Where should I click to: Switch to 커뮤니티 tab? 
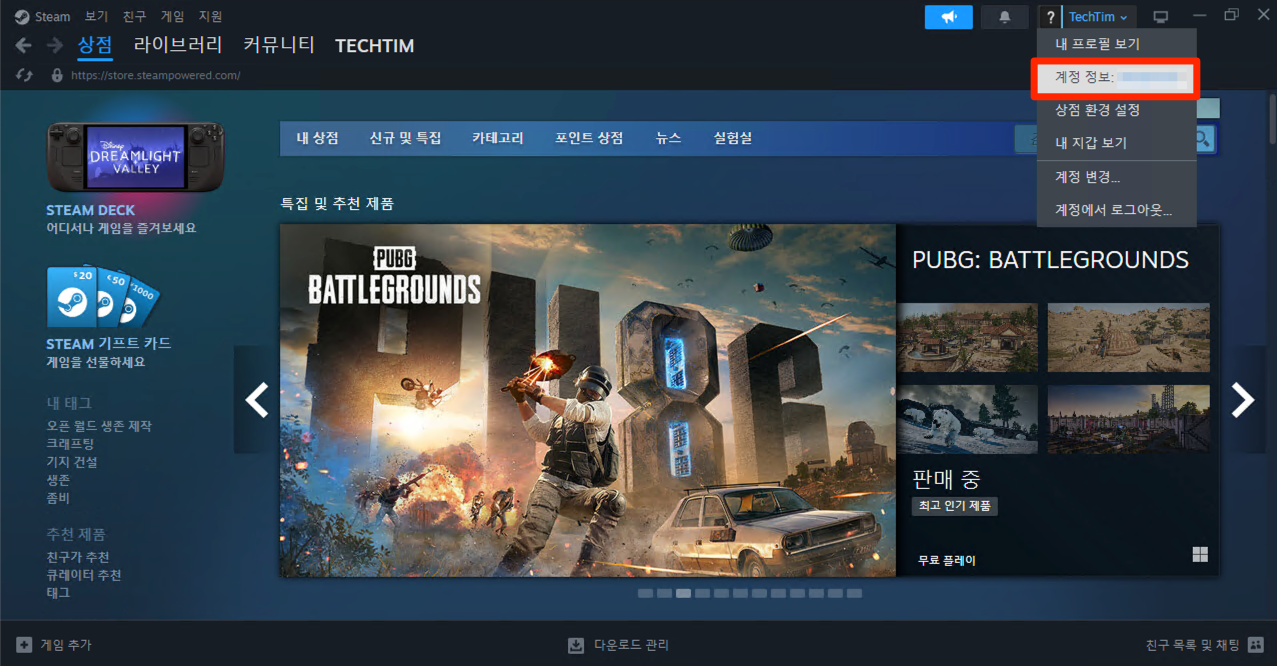point(279,45)
